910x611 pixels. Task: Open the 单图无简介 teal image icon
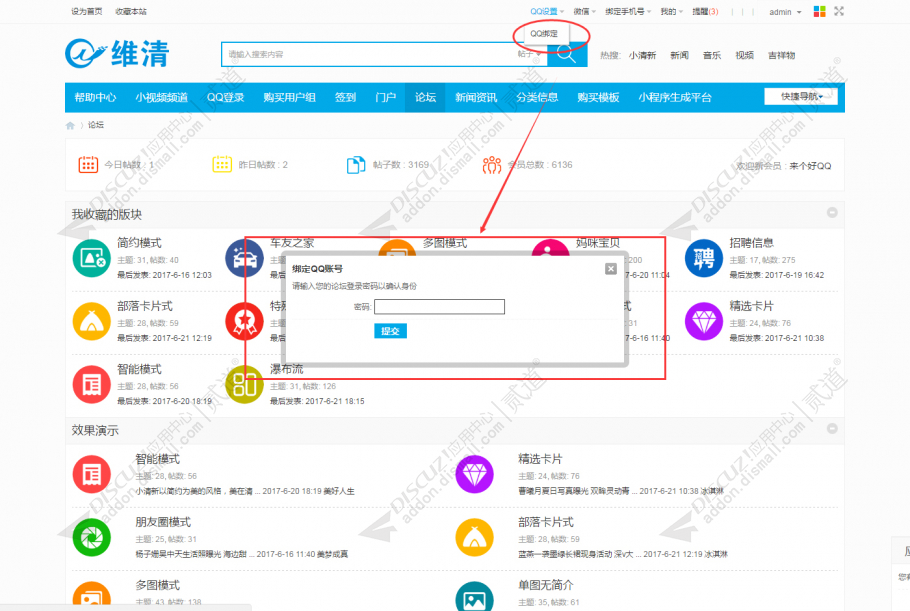(474, 596)
